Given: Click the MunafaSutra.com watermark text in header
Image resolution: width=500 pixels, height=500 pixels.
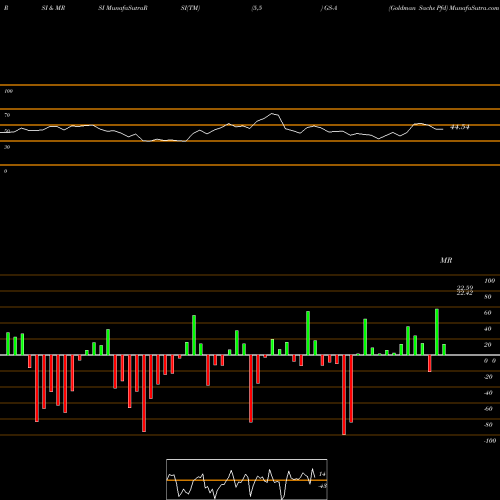Looking at the screenshot, I should (474, 8).
